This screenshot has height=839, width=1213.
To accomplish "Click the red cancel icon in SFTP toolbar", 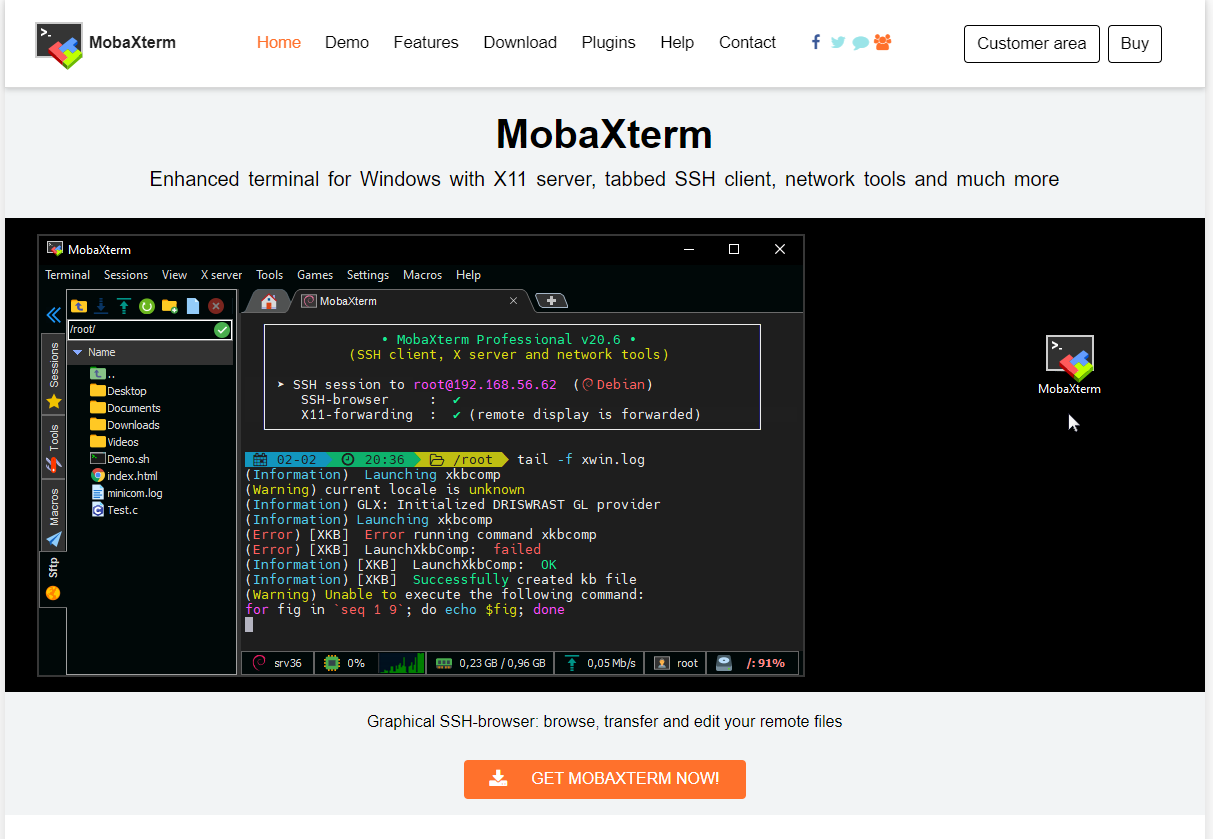I will coord(216,306).
